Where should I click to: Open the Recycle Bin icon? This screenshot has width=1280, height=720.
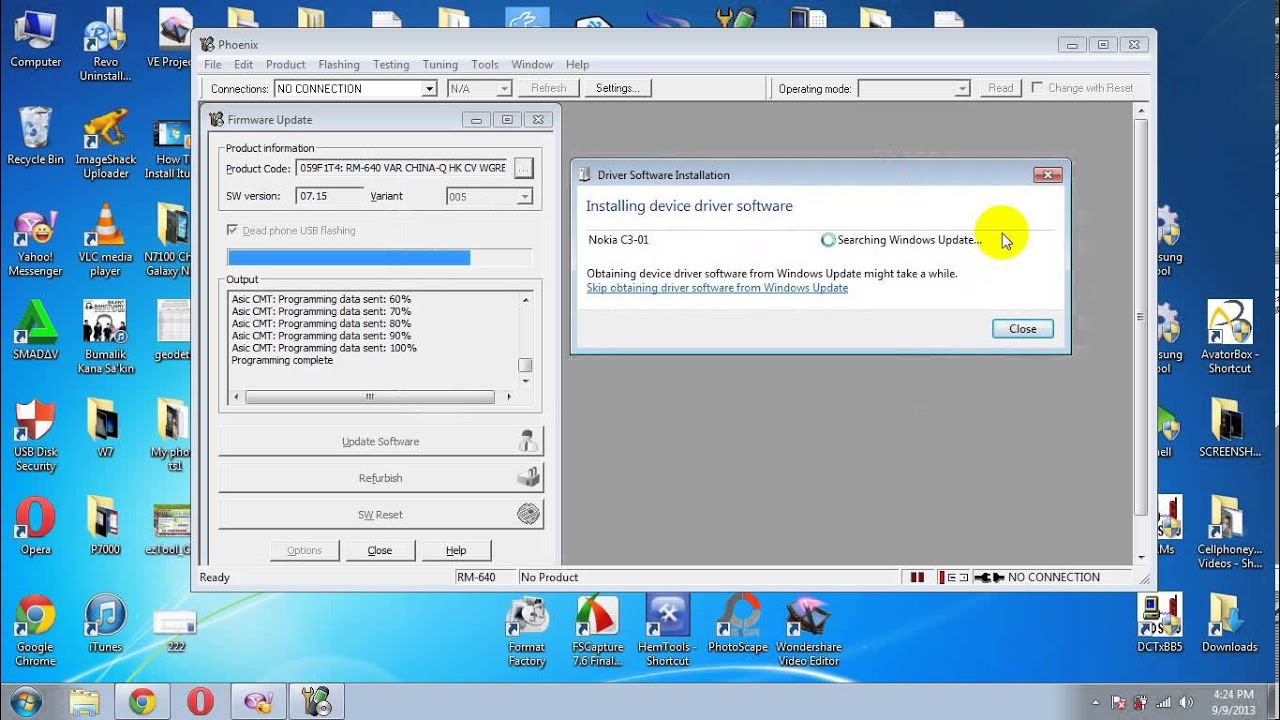tap(35, 136)
